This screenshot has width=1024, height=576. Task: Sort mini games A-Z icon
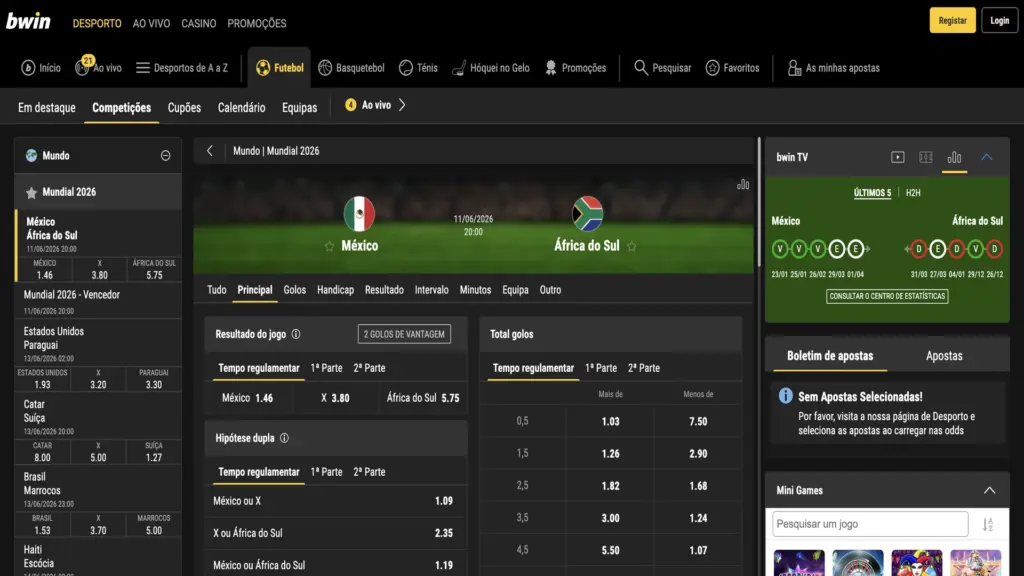(987, 524)
